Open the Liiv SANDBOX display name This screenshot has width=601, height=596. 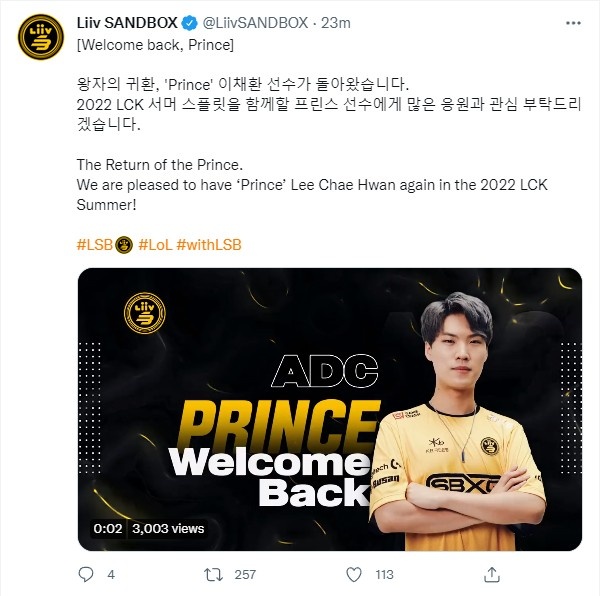click(127, 23)
